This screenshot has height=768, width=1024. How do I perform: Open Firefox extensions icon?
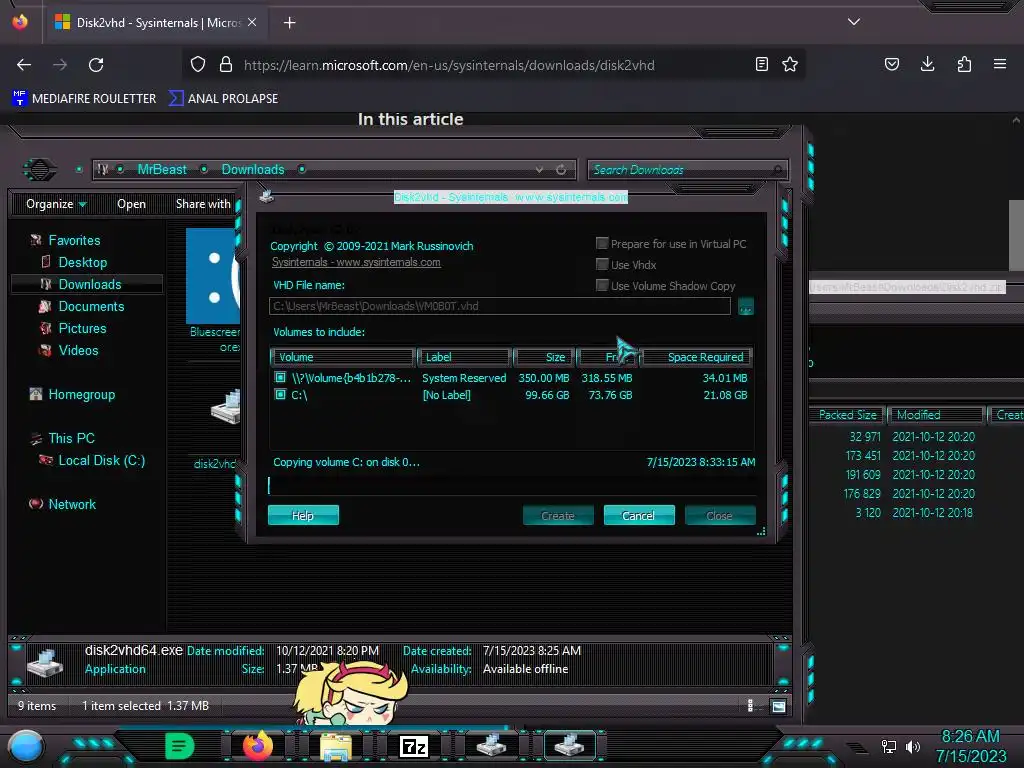(x=964, y=64)
